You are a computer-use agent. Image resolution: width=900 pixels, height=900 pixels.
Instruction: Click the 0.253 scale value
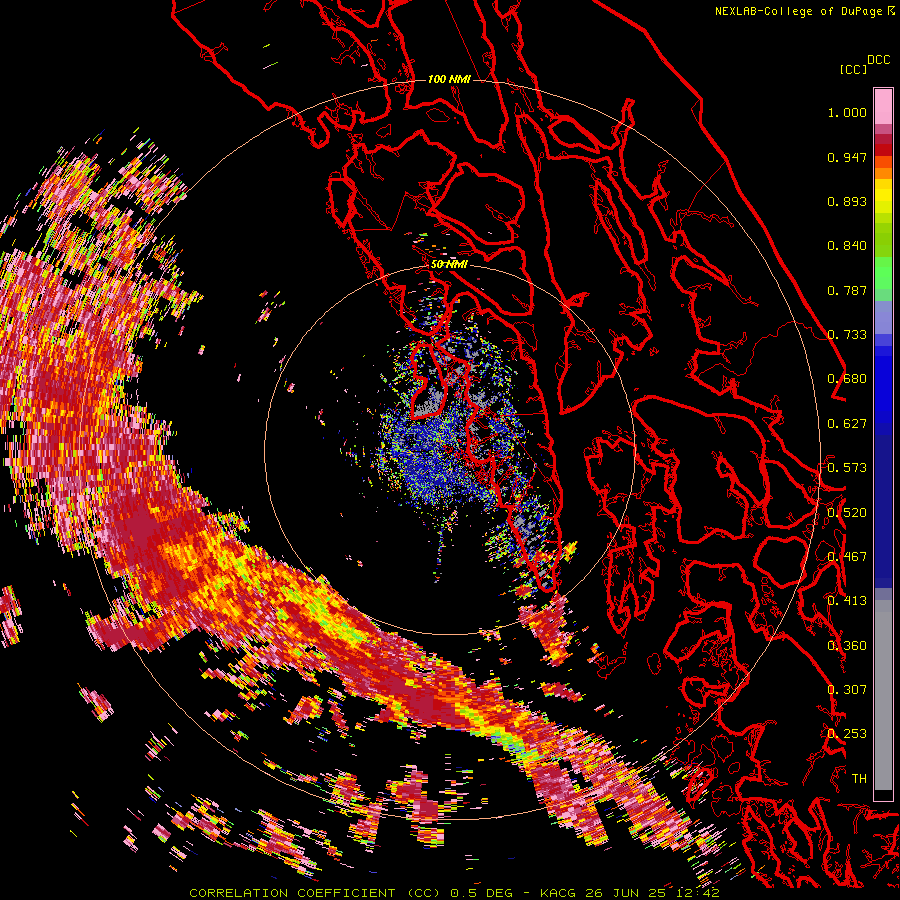pos(847,734)
